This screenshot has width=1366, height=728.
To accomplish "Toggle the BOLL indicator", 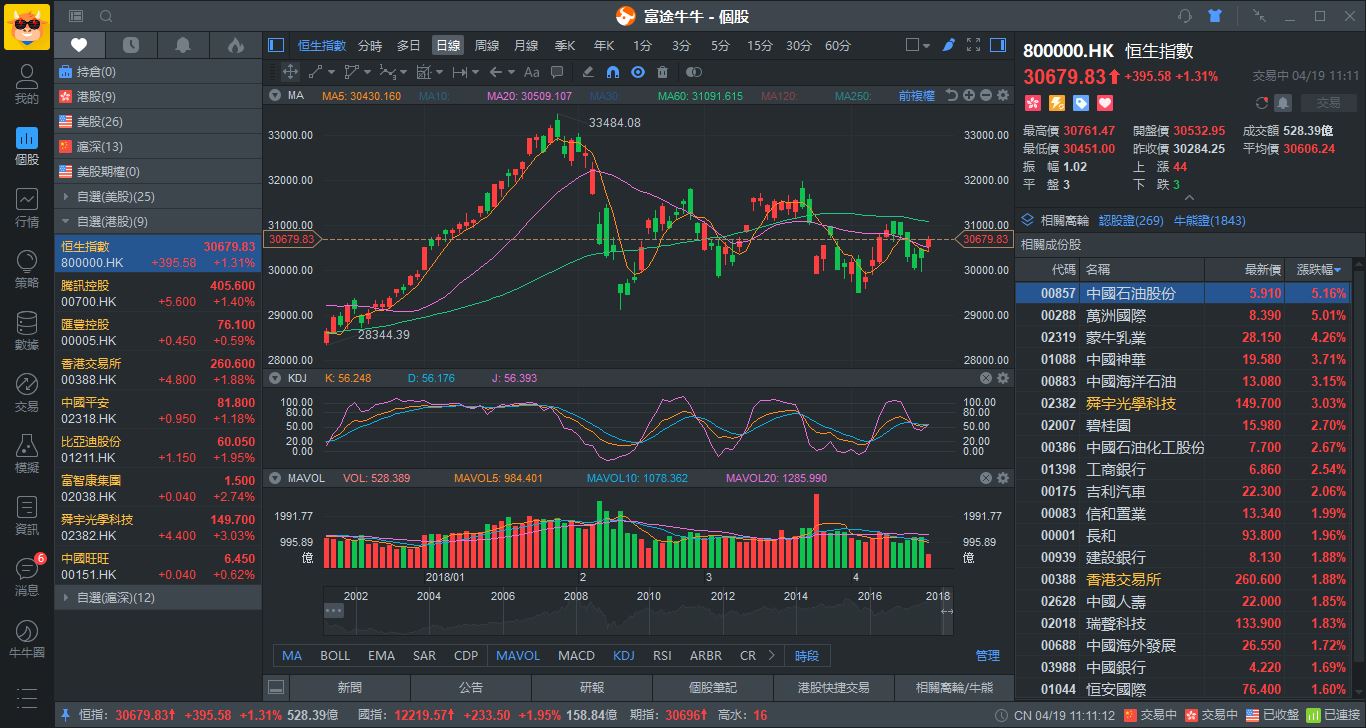I will coord(335,656).
